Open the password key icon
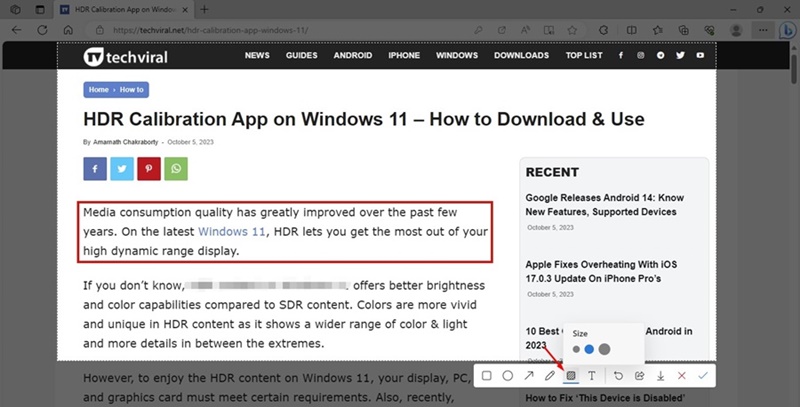Screen dimensions: 800x407 (x=478, y=30)
